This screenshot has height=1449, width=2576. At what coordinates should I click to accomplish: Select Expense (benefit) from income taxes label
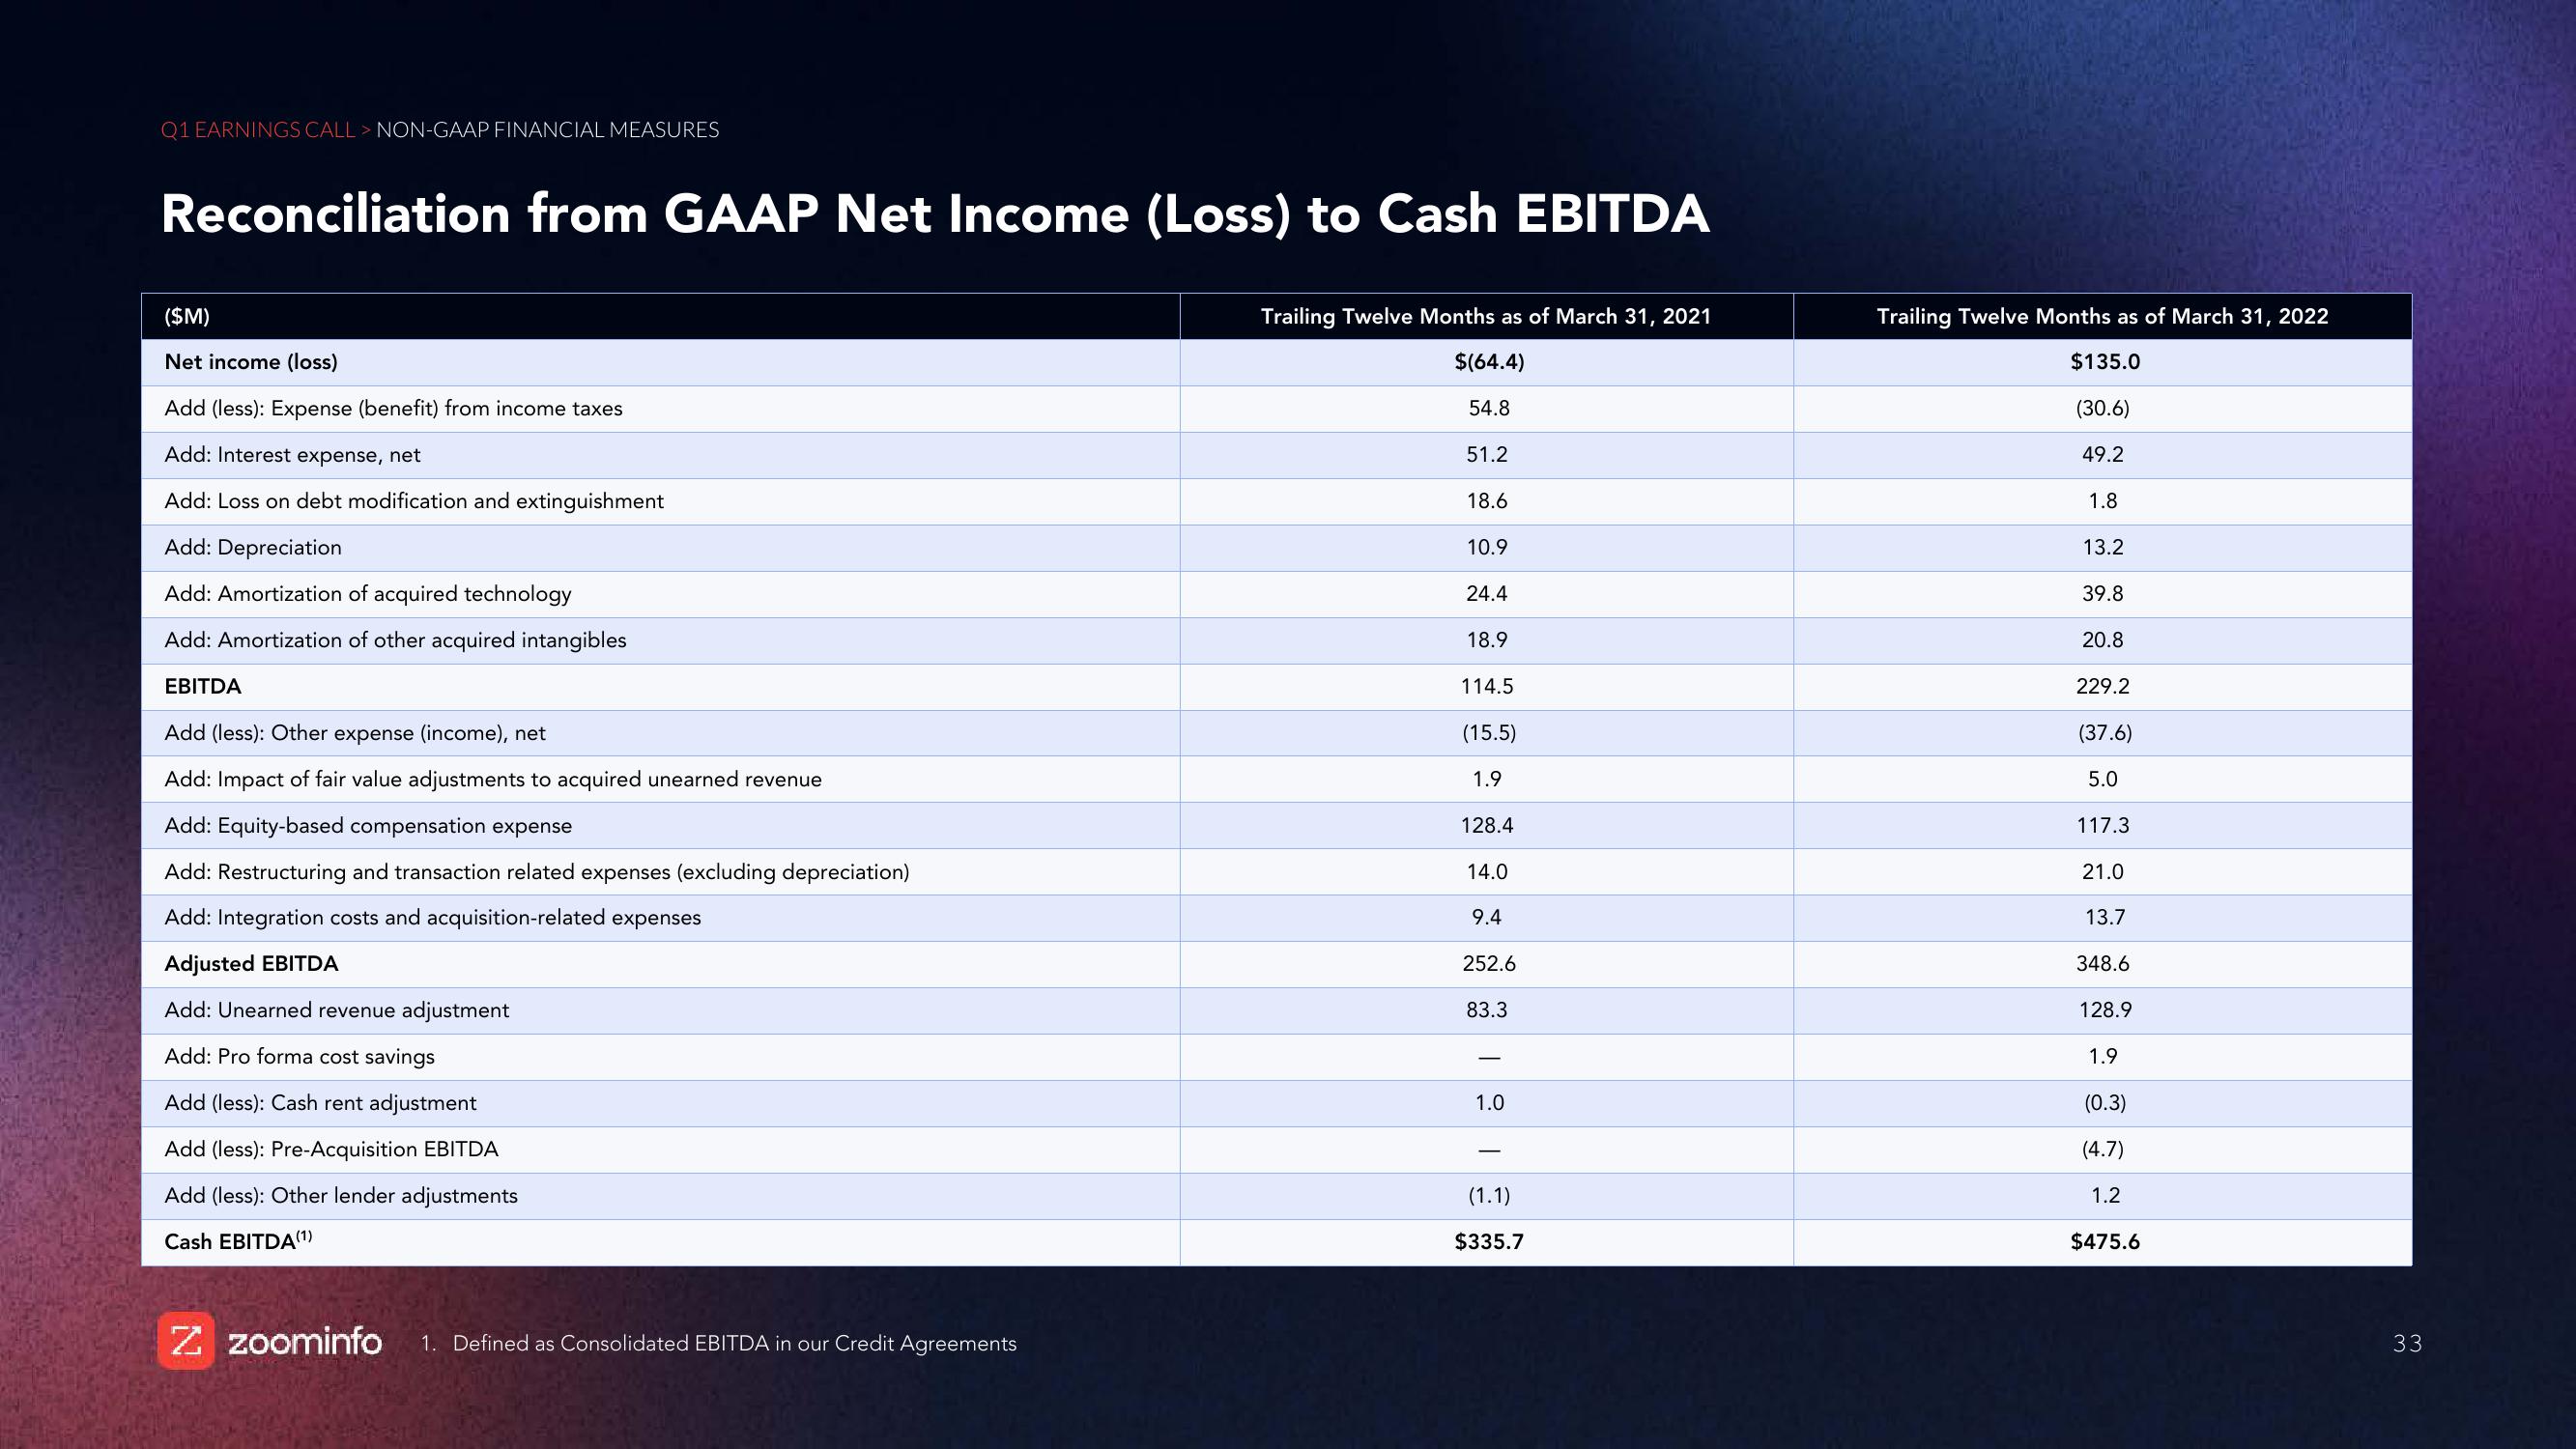tap(393, 408)
